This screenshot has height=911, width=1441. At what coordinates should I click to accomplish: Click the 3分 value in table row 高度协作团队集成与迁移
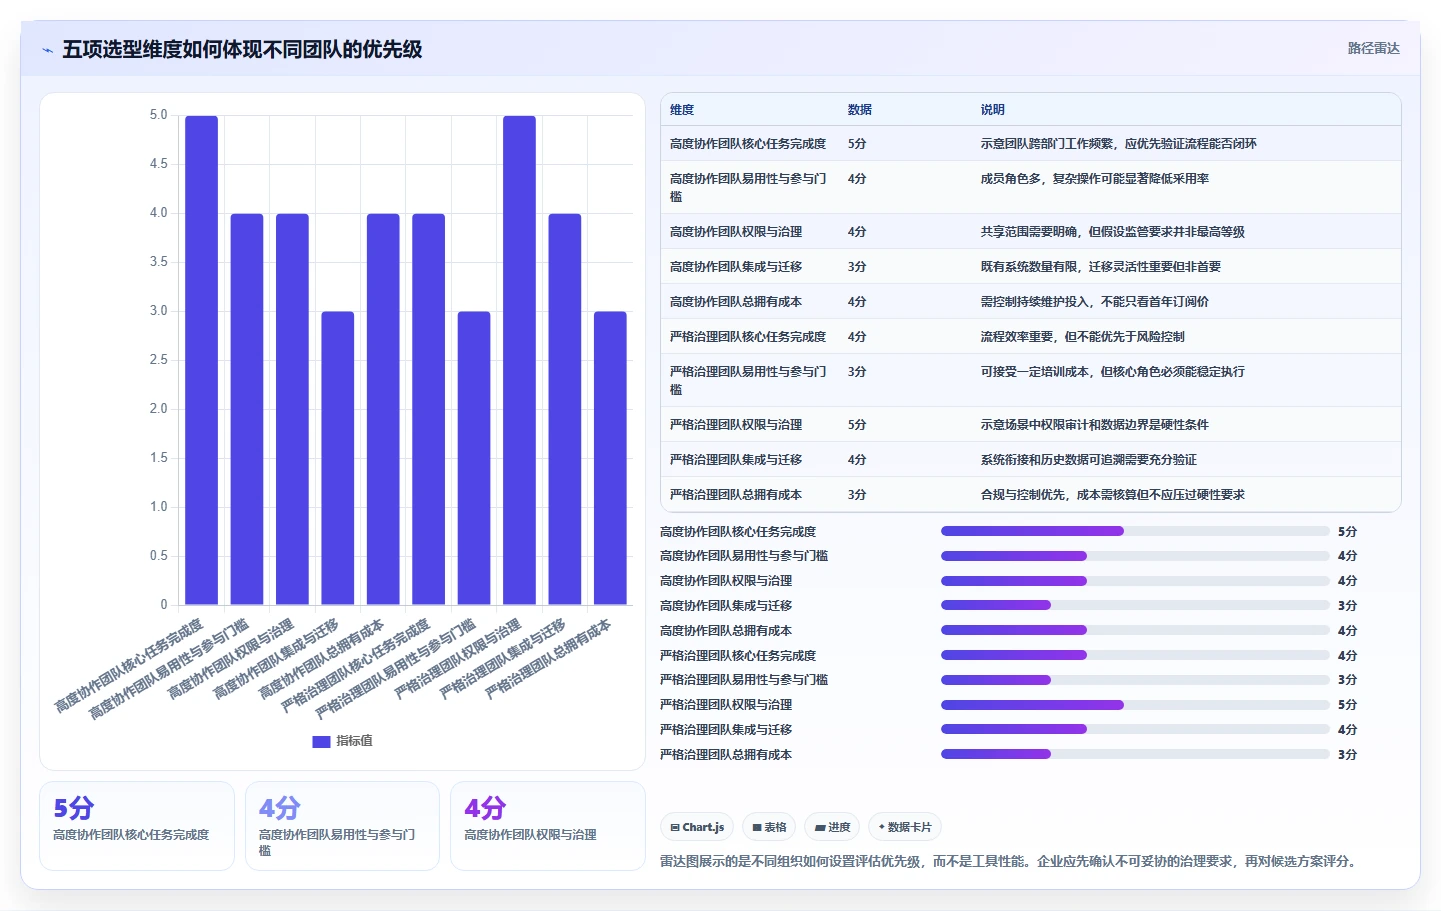pyautogui.click(x=857, y=267)
